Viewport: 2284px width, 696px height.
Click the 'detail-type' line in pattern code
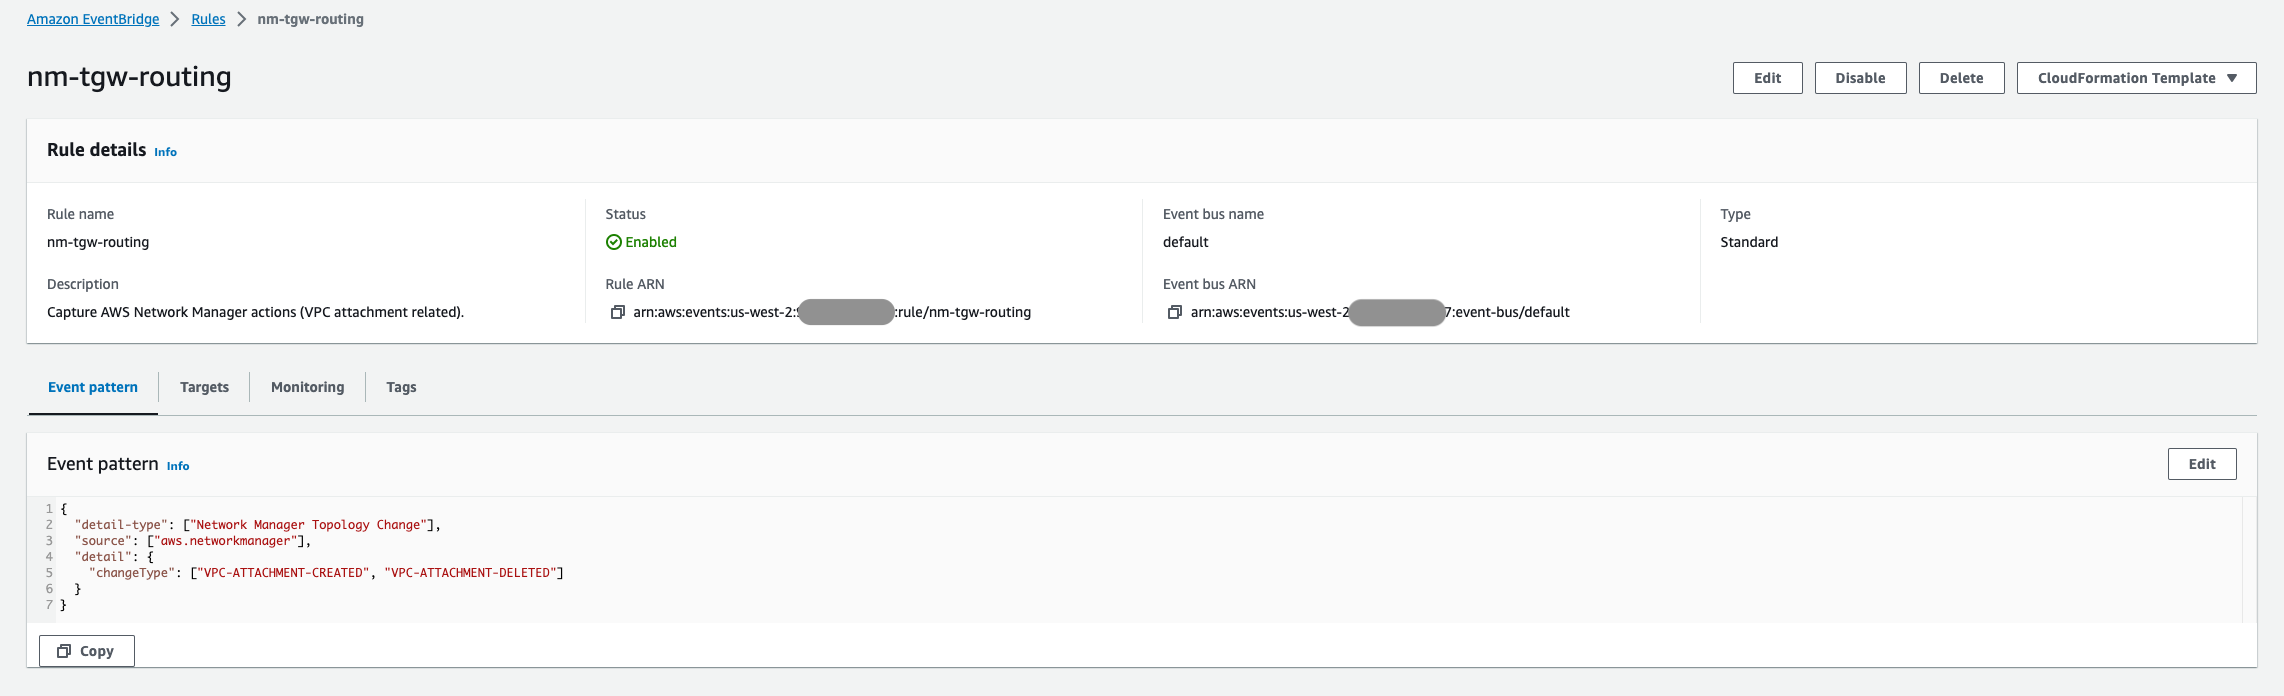pyautogui.click(x=258, y=525)
